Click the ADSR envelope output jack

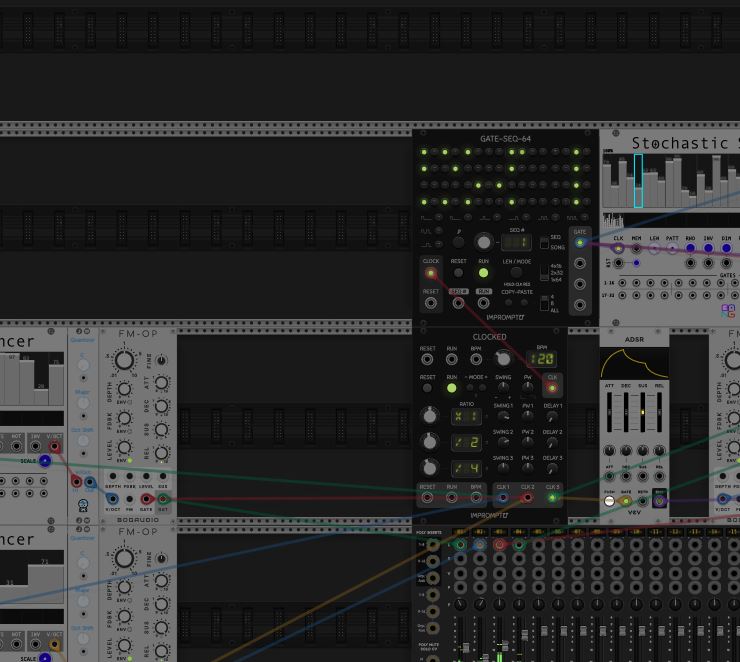click(659, 501)
